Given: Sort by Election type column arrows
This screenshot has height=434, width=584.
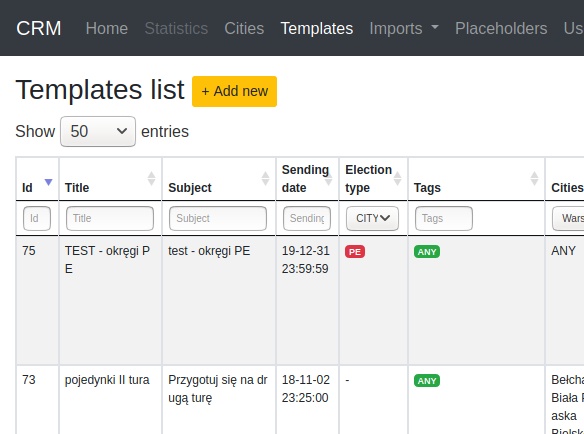Looking at the screenshot, I should (397, 178).
